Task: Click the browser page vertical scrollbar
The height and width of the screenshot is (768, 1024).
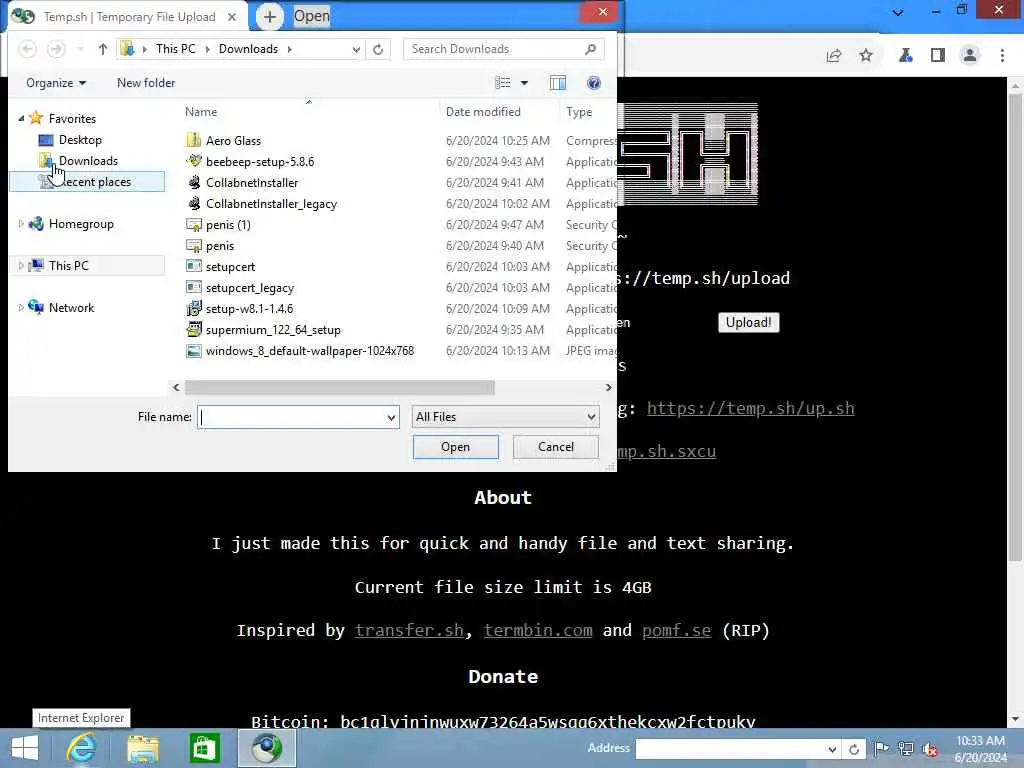Action: click(x=1015, y=327)
